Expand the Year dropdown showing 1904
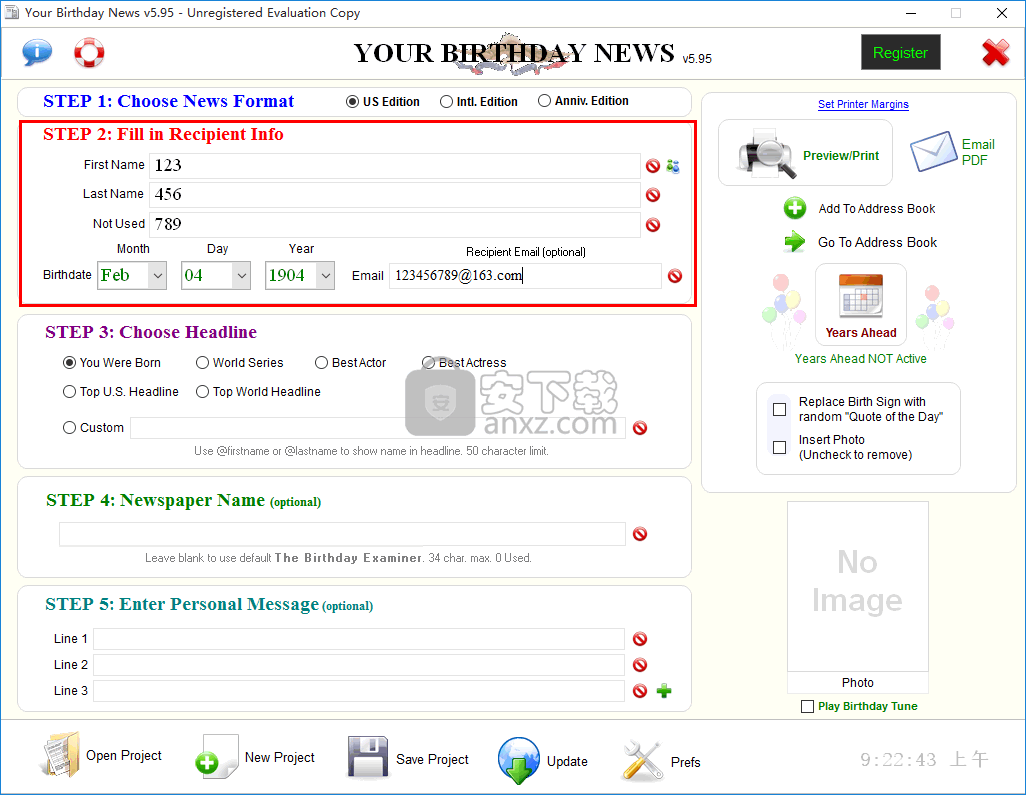Screen dimensions: 1026x795 pos(325,275)
